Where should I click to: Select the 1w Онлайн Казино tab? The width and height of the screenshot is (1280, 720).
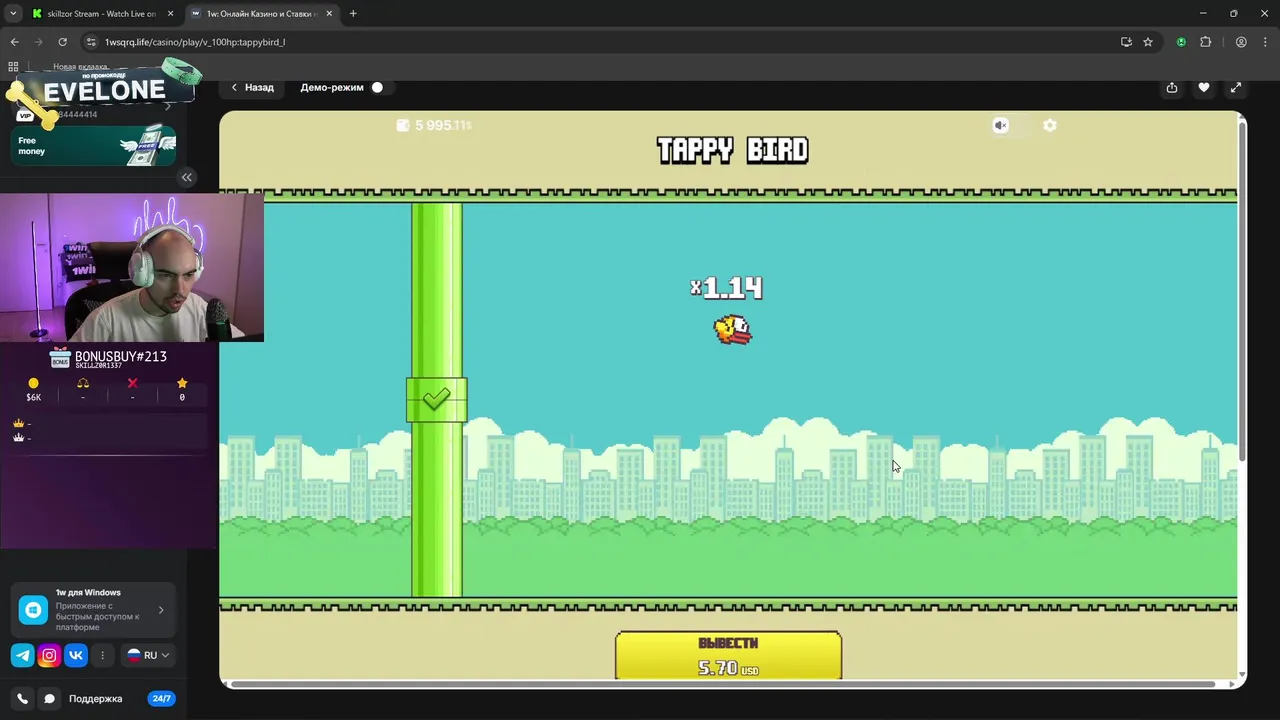[263, 13]
